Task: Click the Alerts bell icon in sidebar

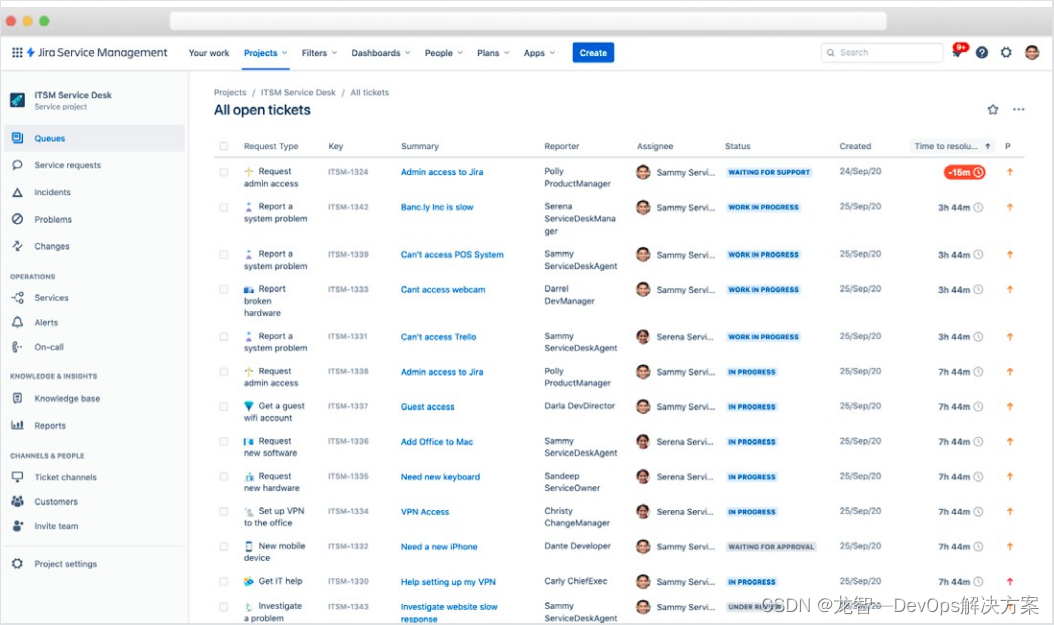Action: point(17,323)
